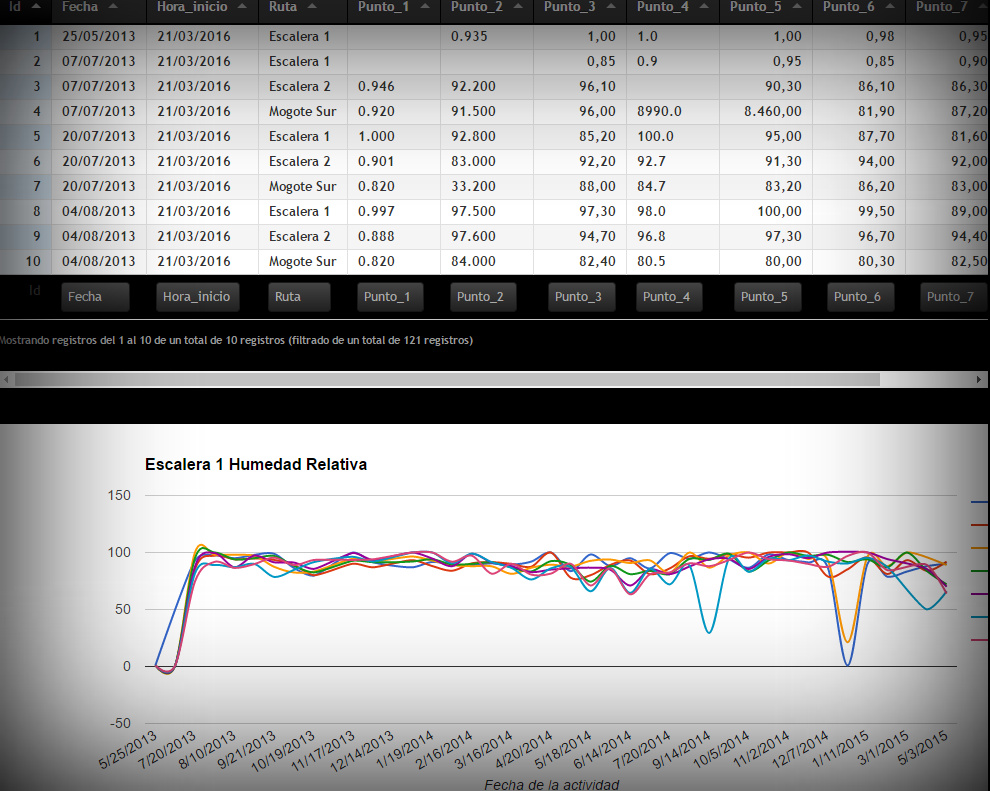Click into the Hora_inicio filter field

(x=197, y=297)
